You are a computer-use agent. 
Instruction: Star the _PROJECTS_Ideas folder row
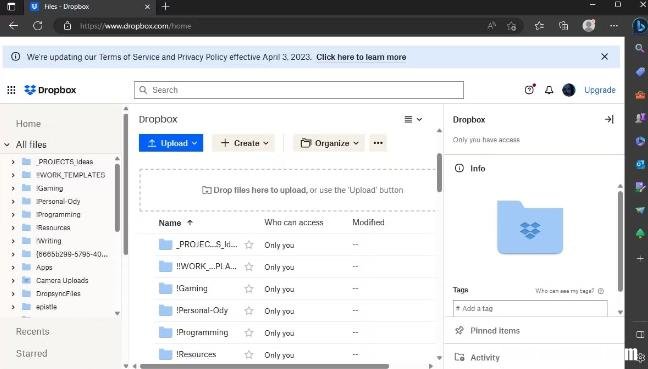(x=249, y=245)
